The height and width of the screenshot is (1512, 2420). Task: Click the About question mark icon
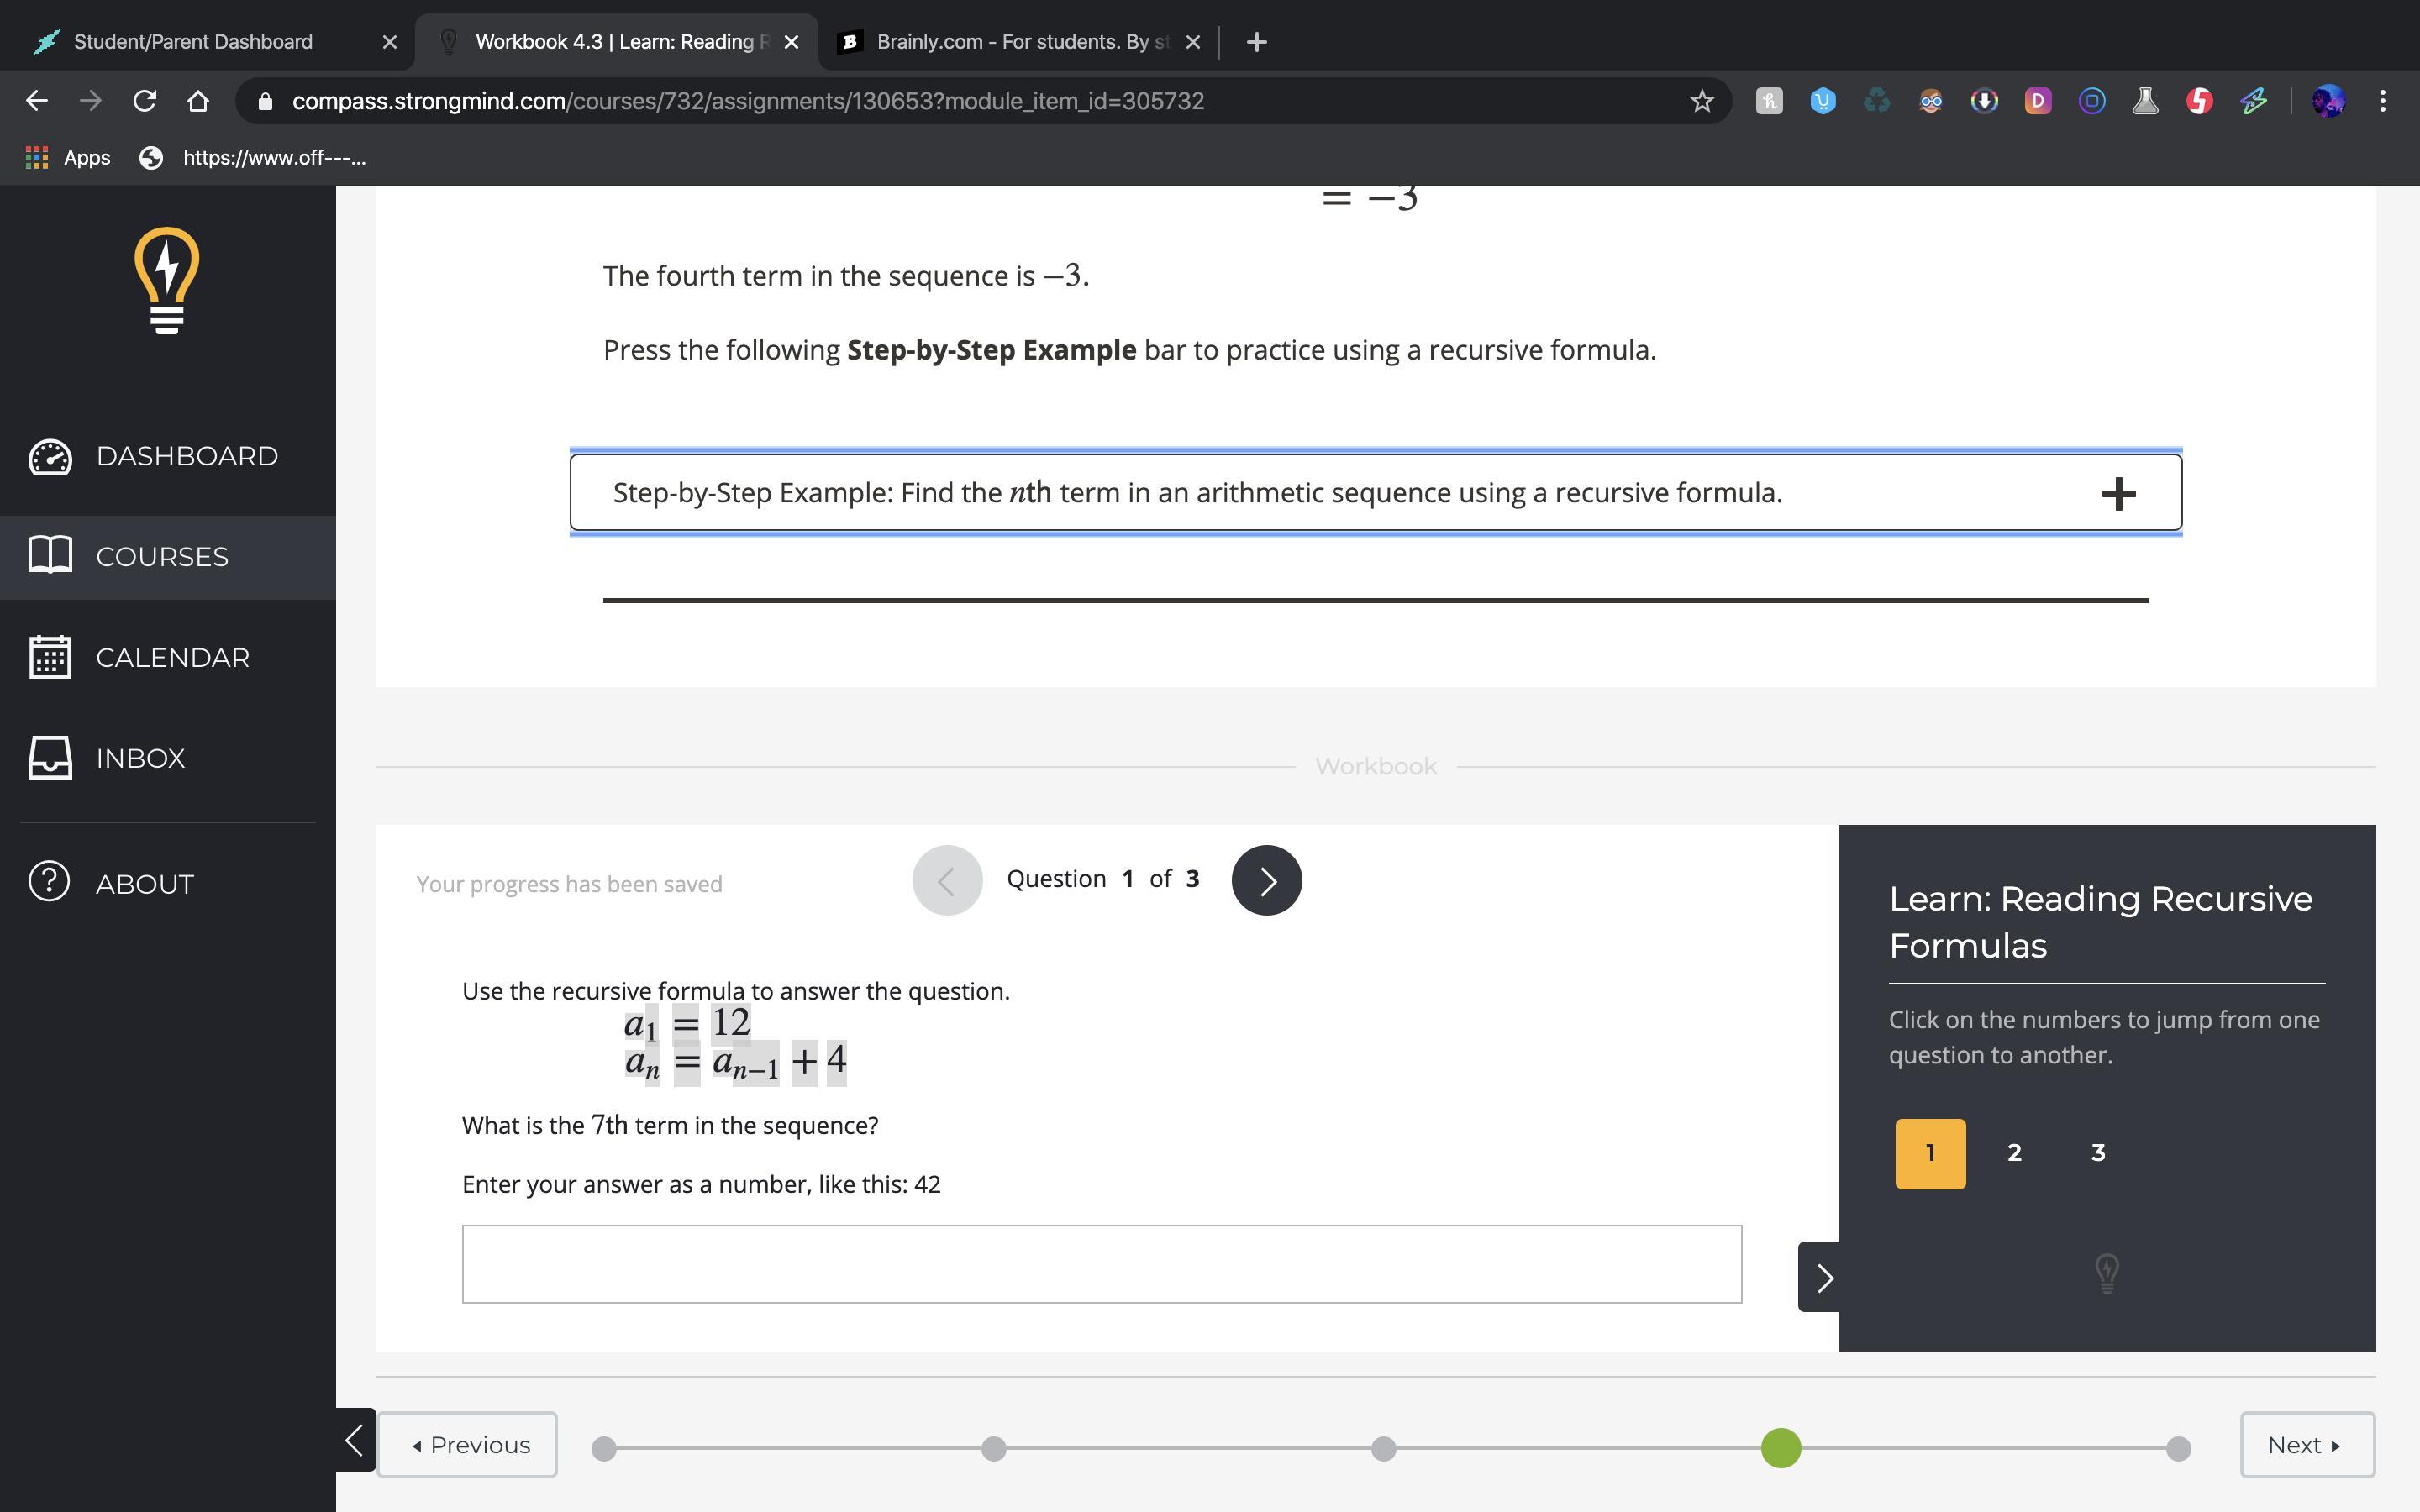pyautogui.click(x=50, y=882)
